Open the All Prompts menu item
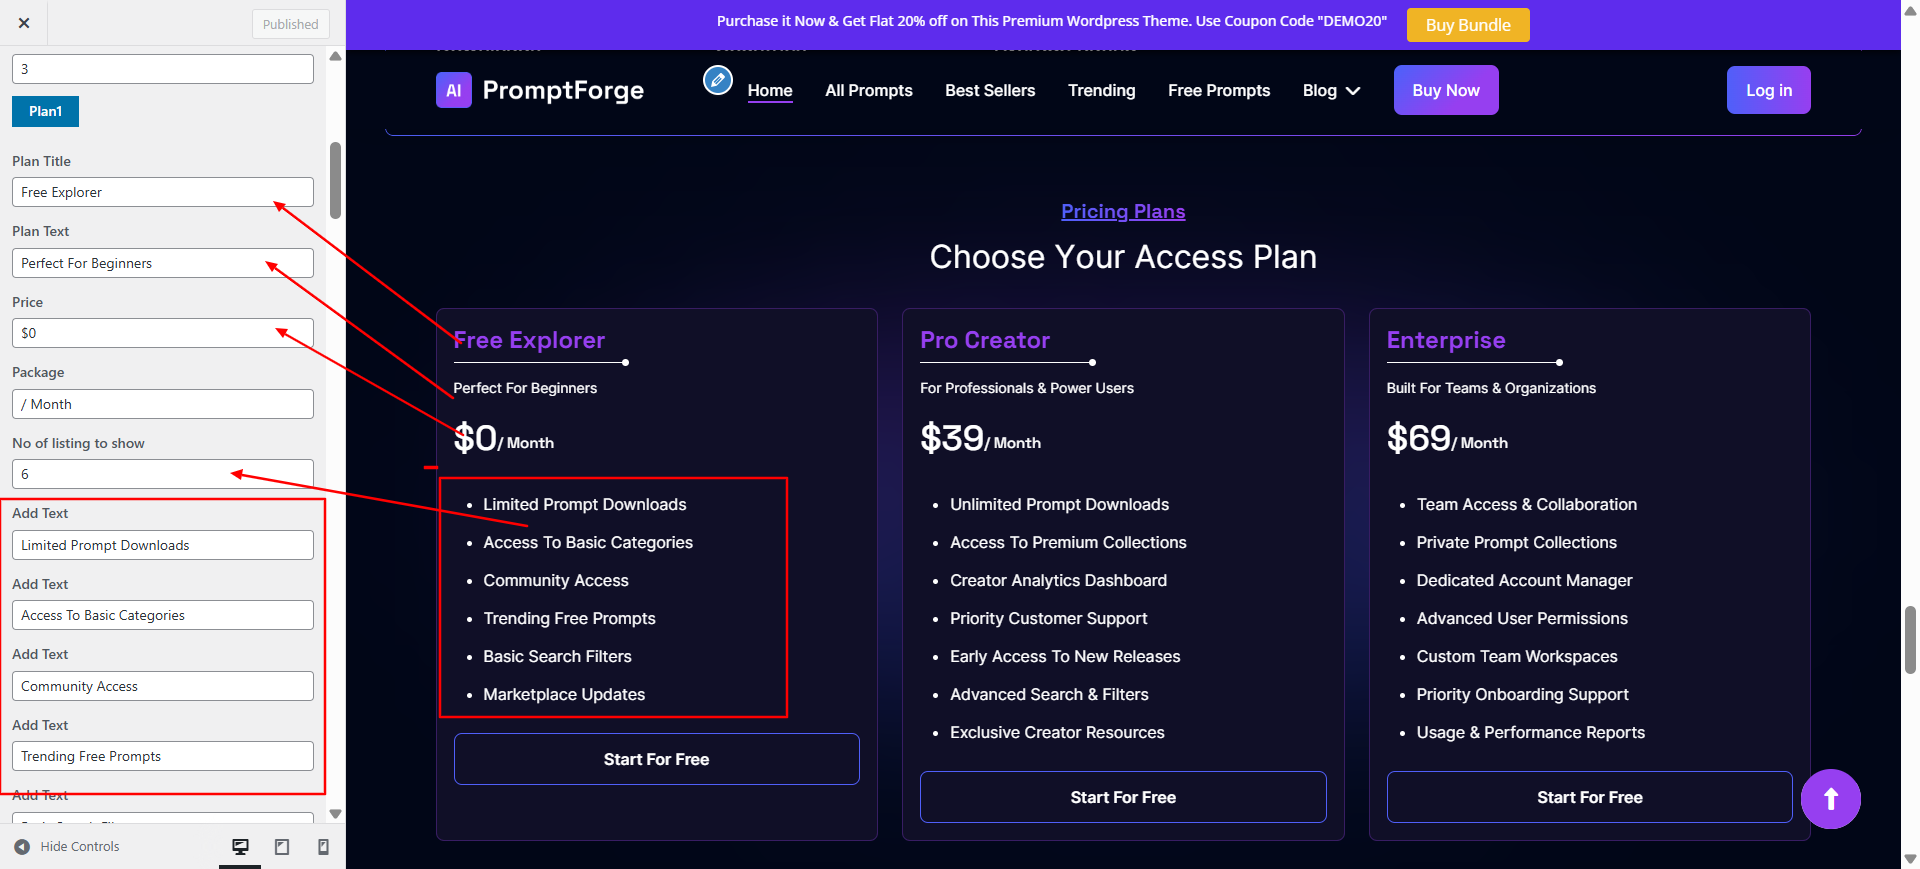 [x=869, y=91]
